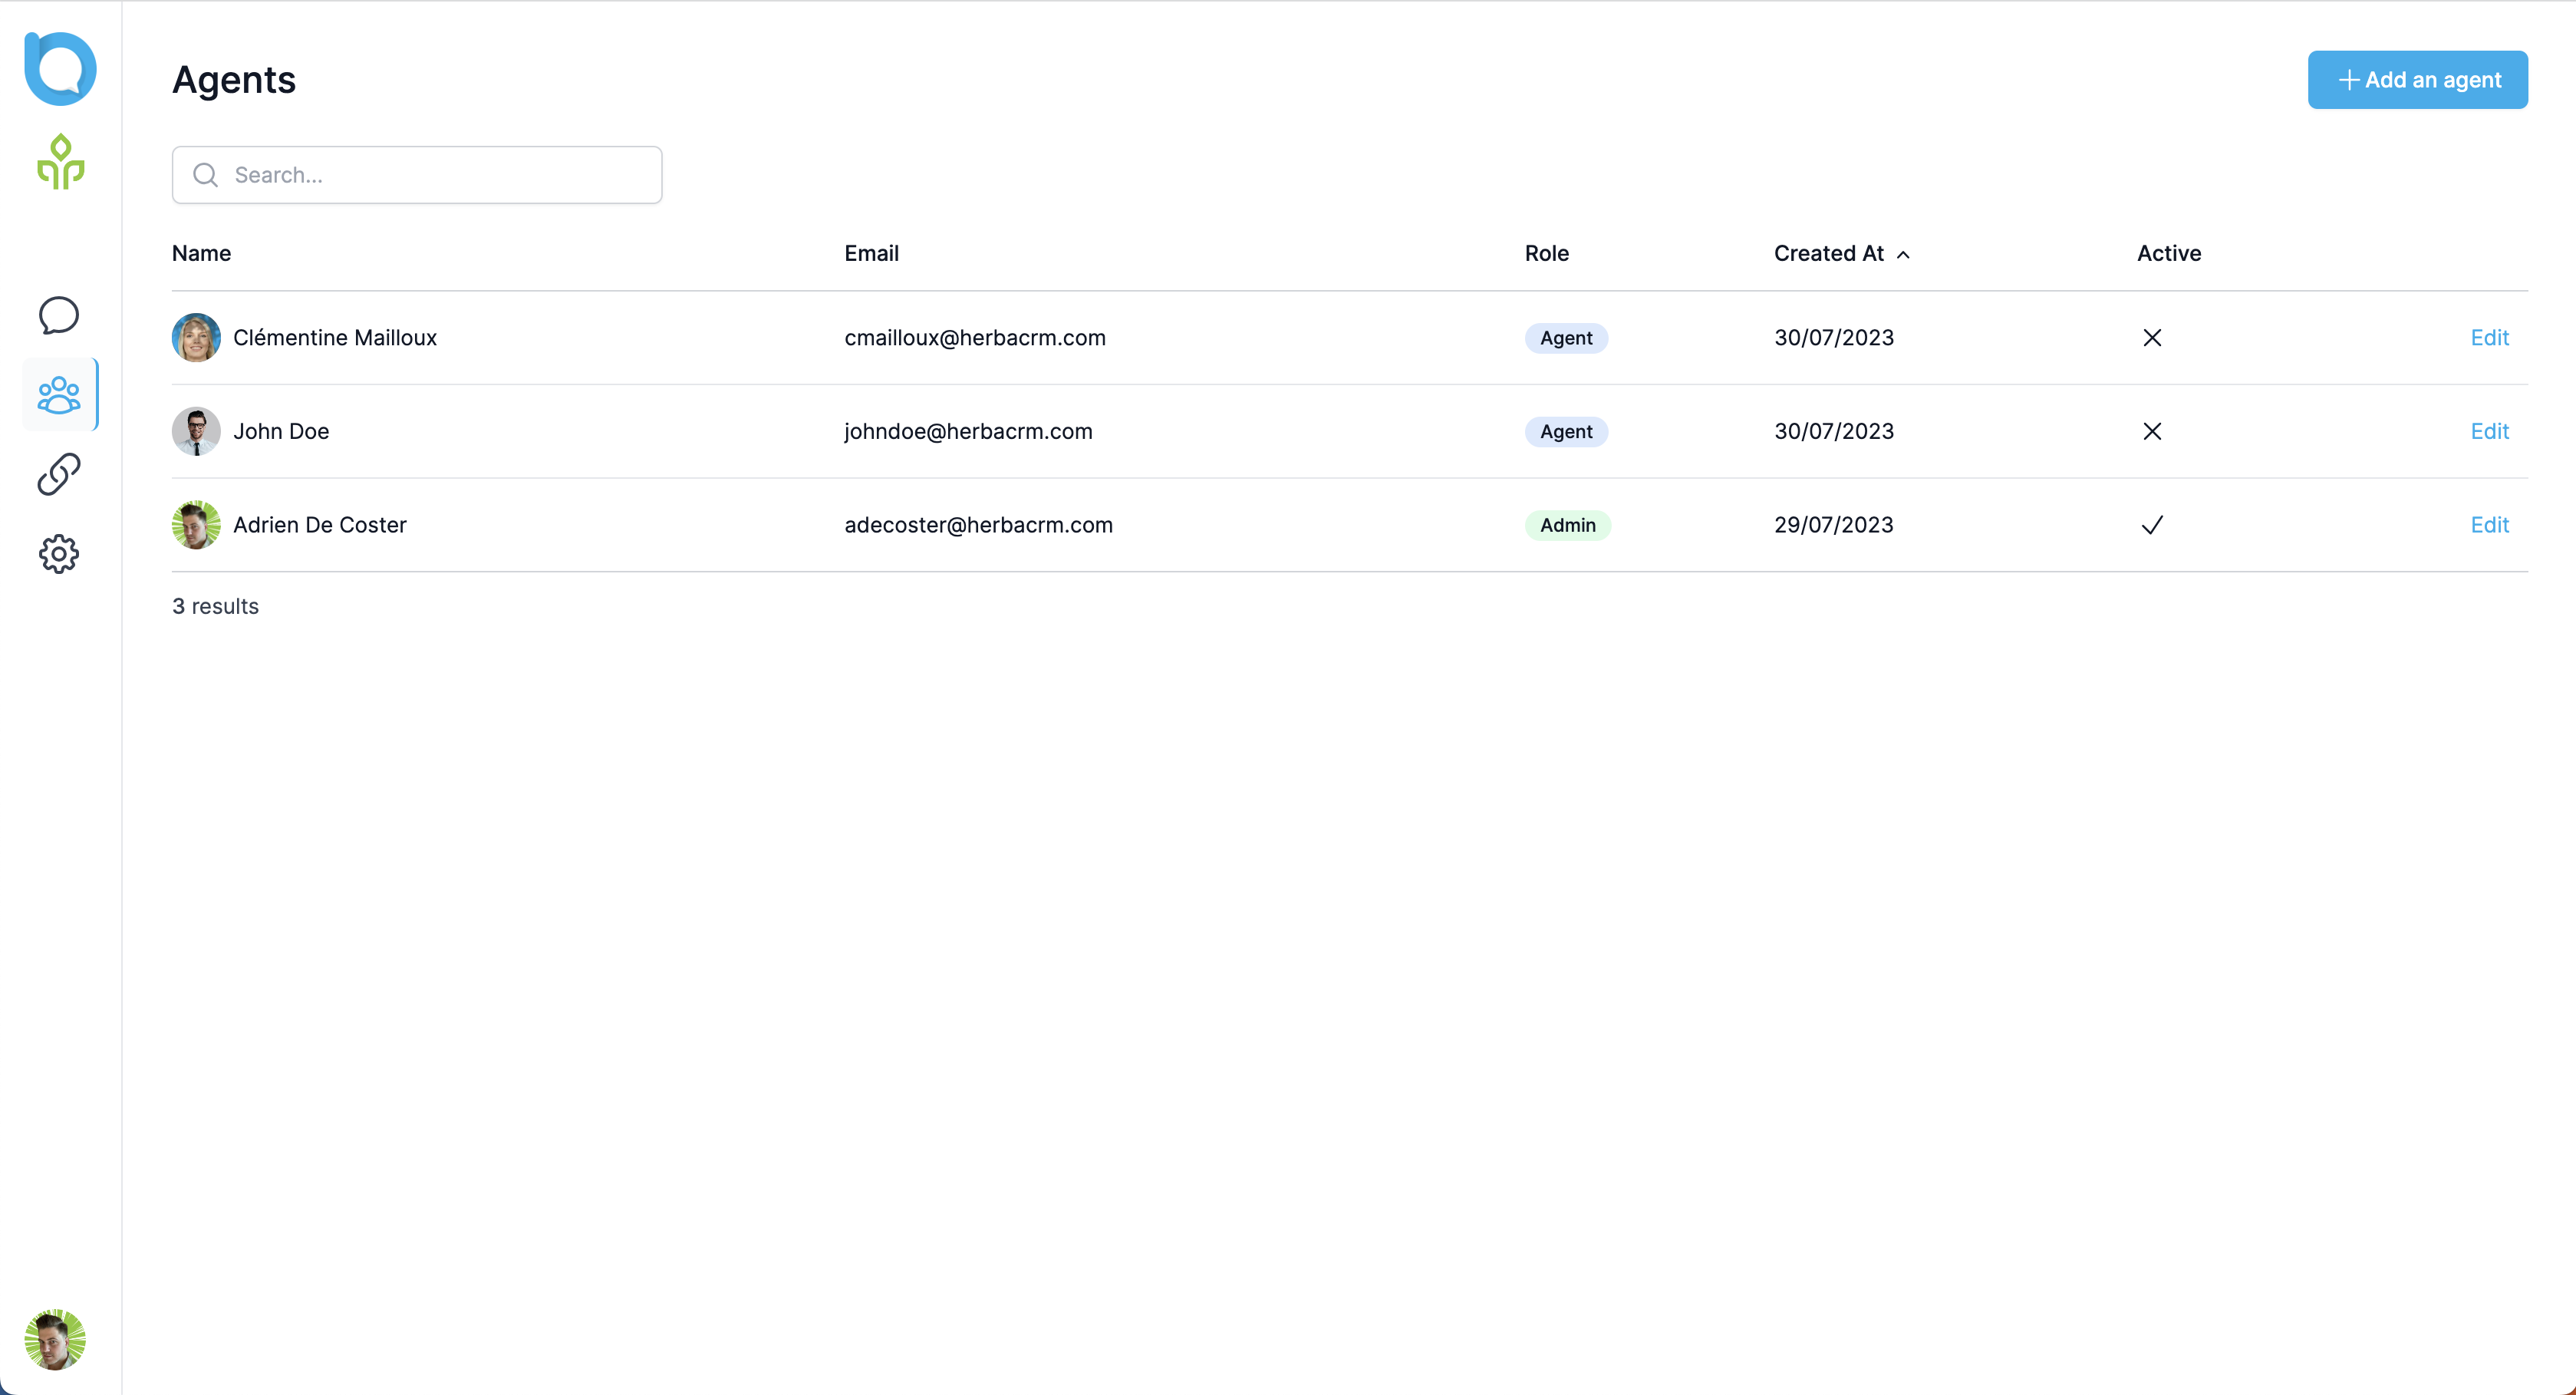Open the conversations chat bubble icon

coord(59,315)
